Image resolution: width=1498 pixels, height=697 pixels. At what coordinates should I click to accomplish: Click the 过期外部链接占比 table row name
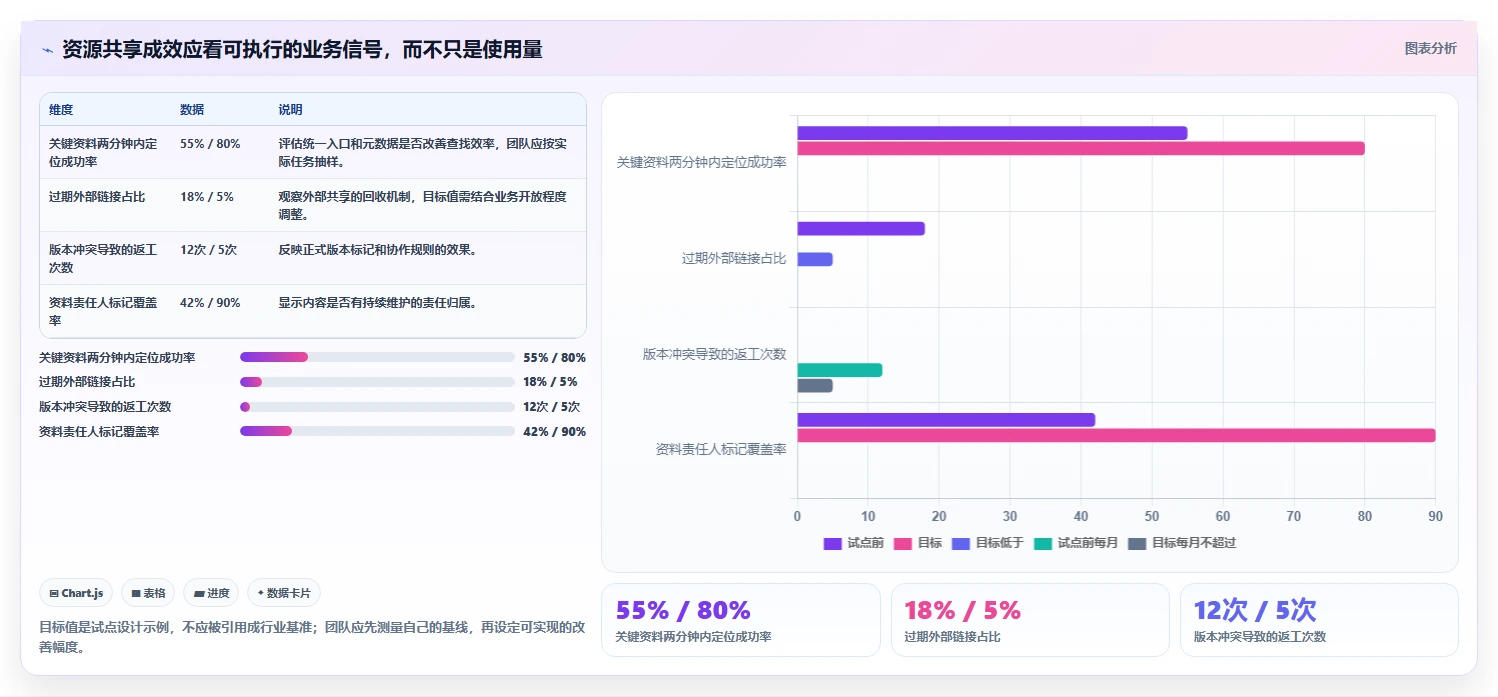coord(97,197)
